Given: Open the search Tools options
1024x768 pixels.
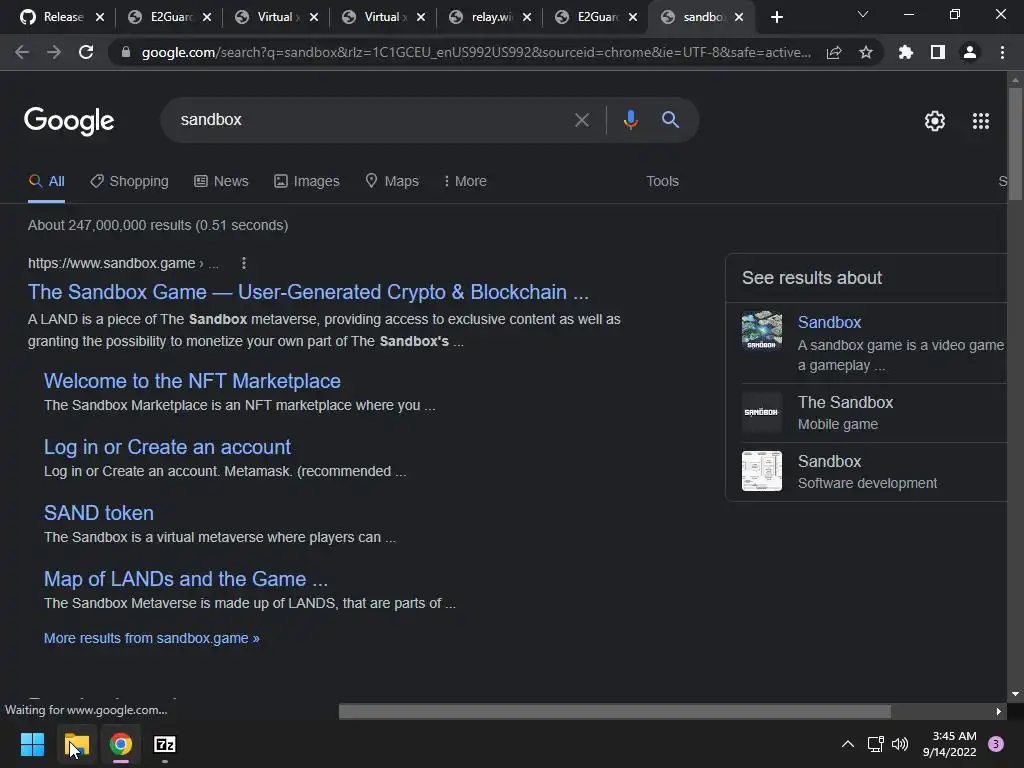Looking at the screenshot, I should click(662, 182).
